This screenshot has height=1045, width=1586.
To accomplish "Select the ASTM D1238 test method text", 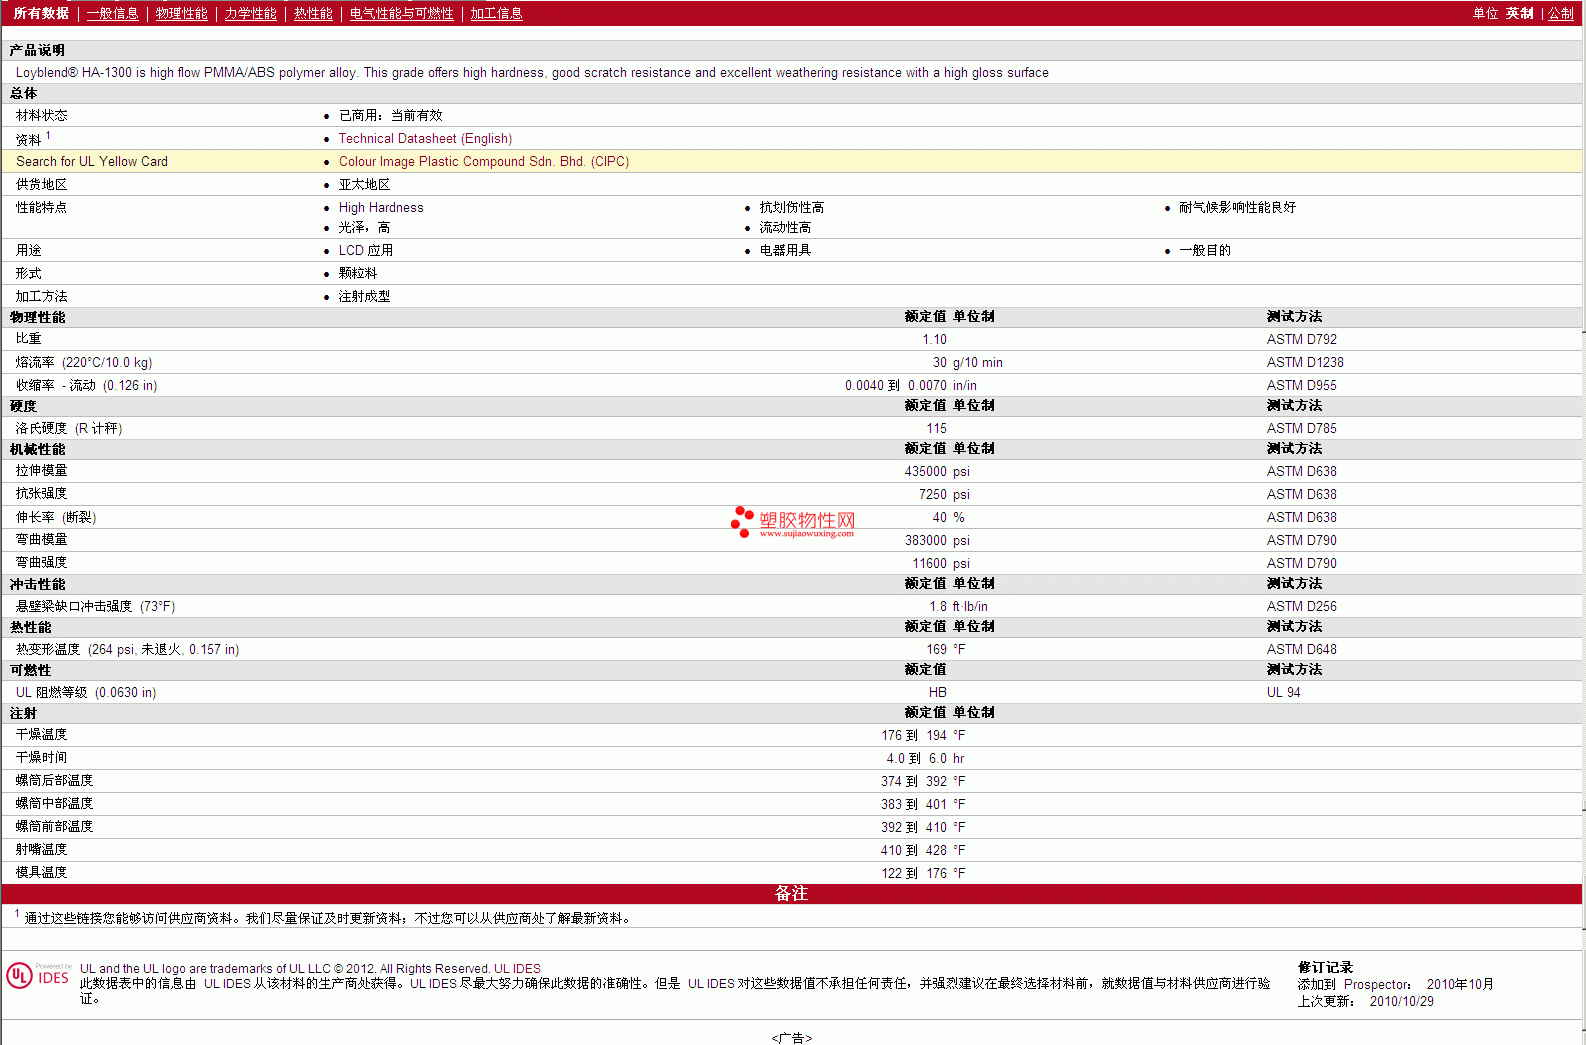I will 1305,362.
